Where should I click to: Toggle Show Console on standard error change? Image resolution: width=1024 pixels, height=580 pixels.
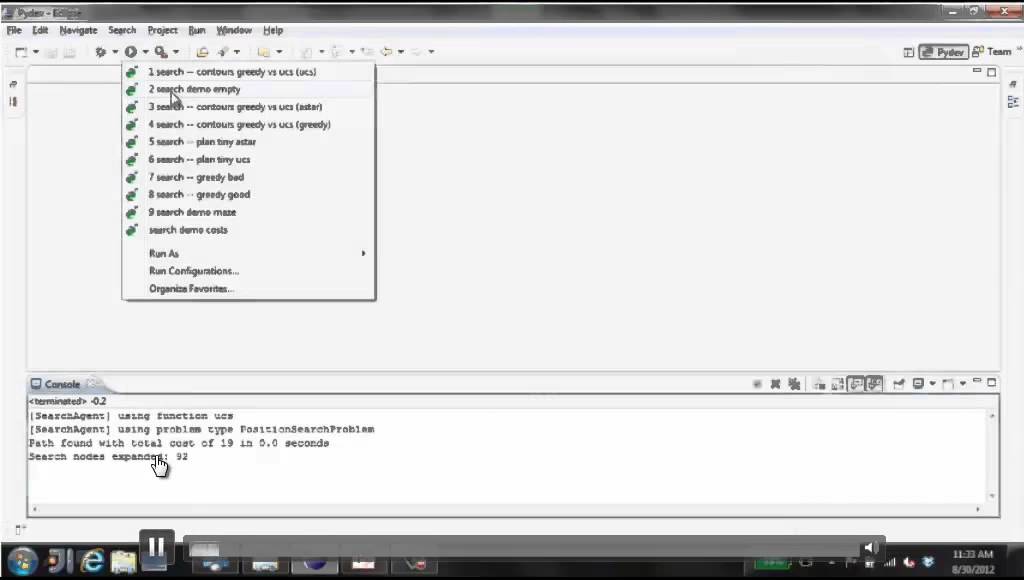(874, 384)
